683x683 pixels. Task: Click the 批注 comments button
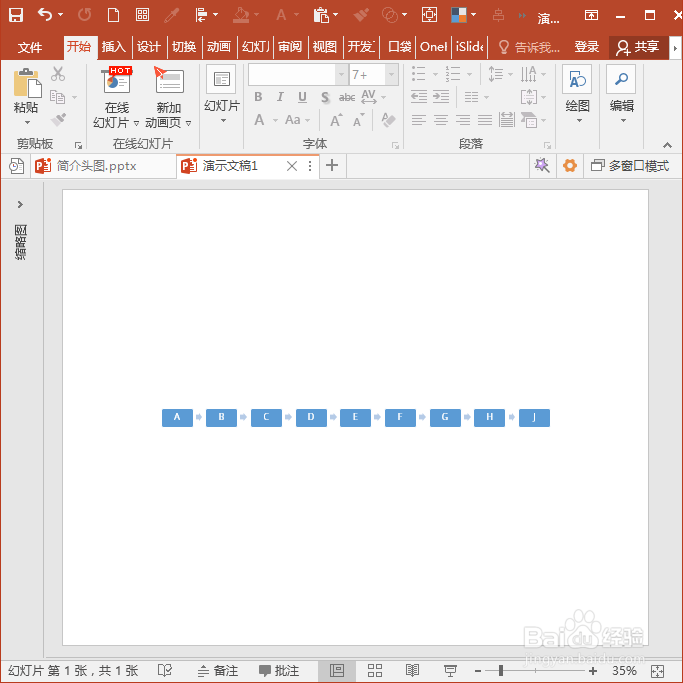tap(279, 670)
